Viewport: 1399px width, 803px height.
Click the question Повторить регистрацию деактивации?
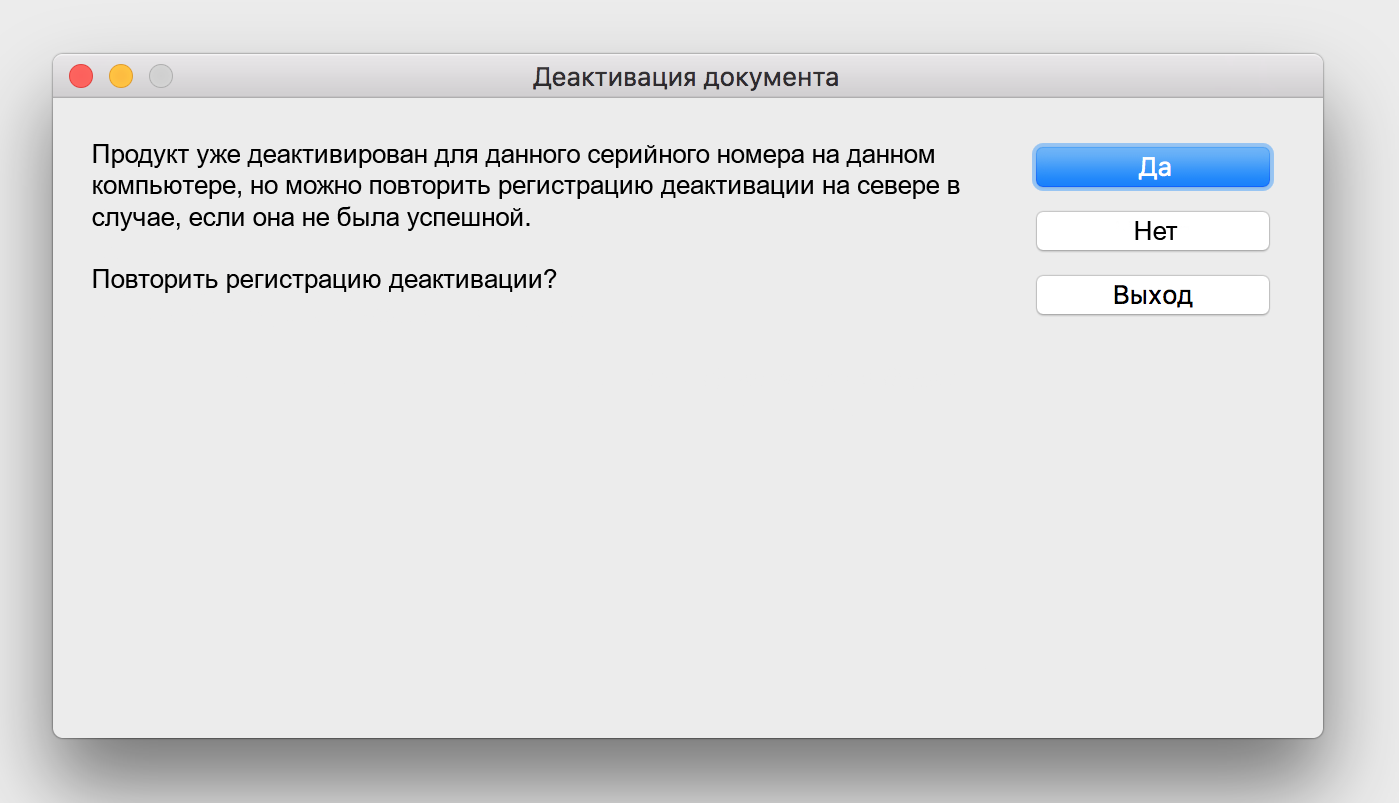[x=324, y=279]
